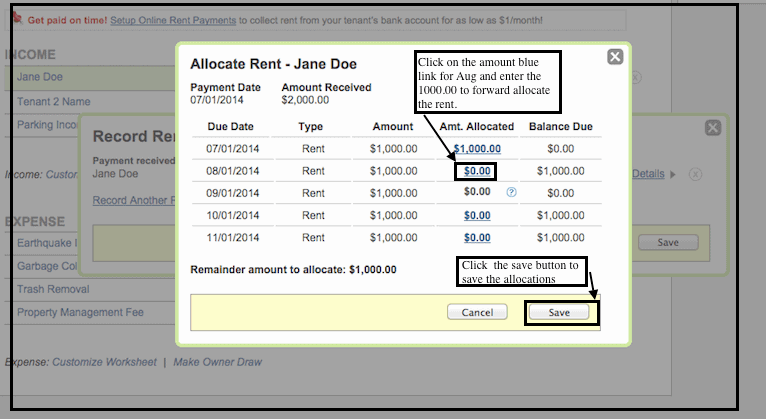Cancel the rent allocation

(477, 312)
